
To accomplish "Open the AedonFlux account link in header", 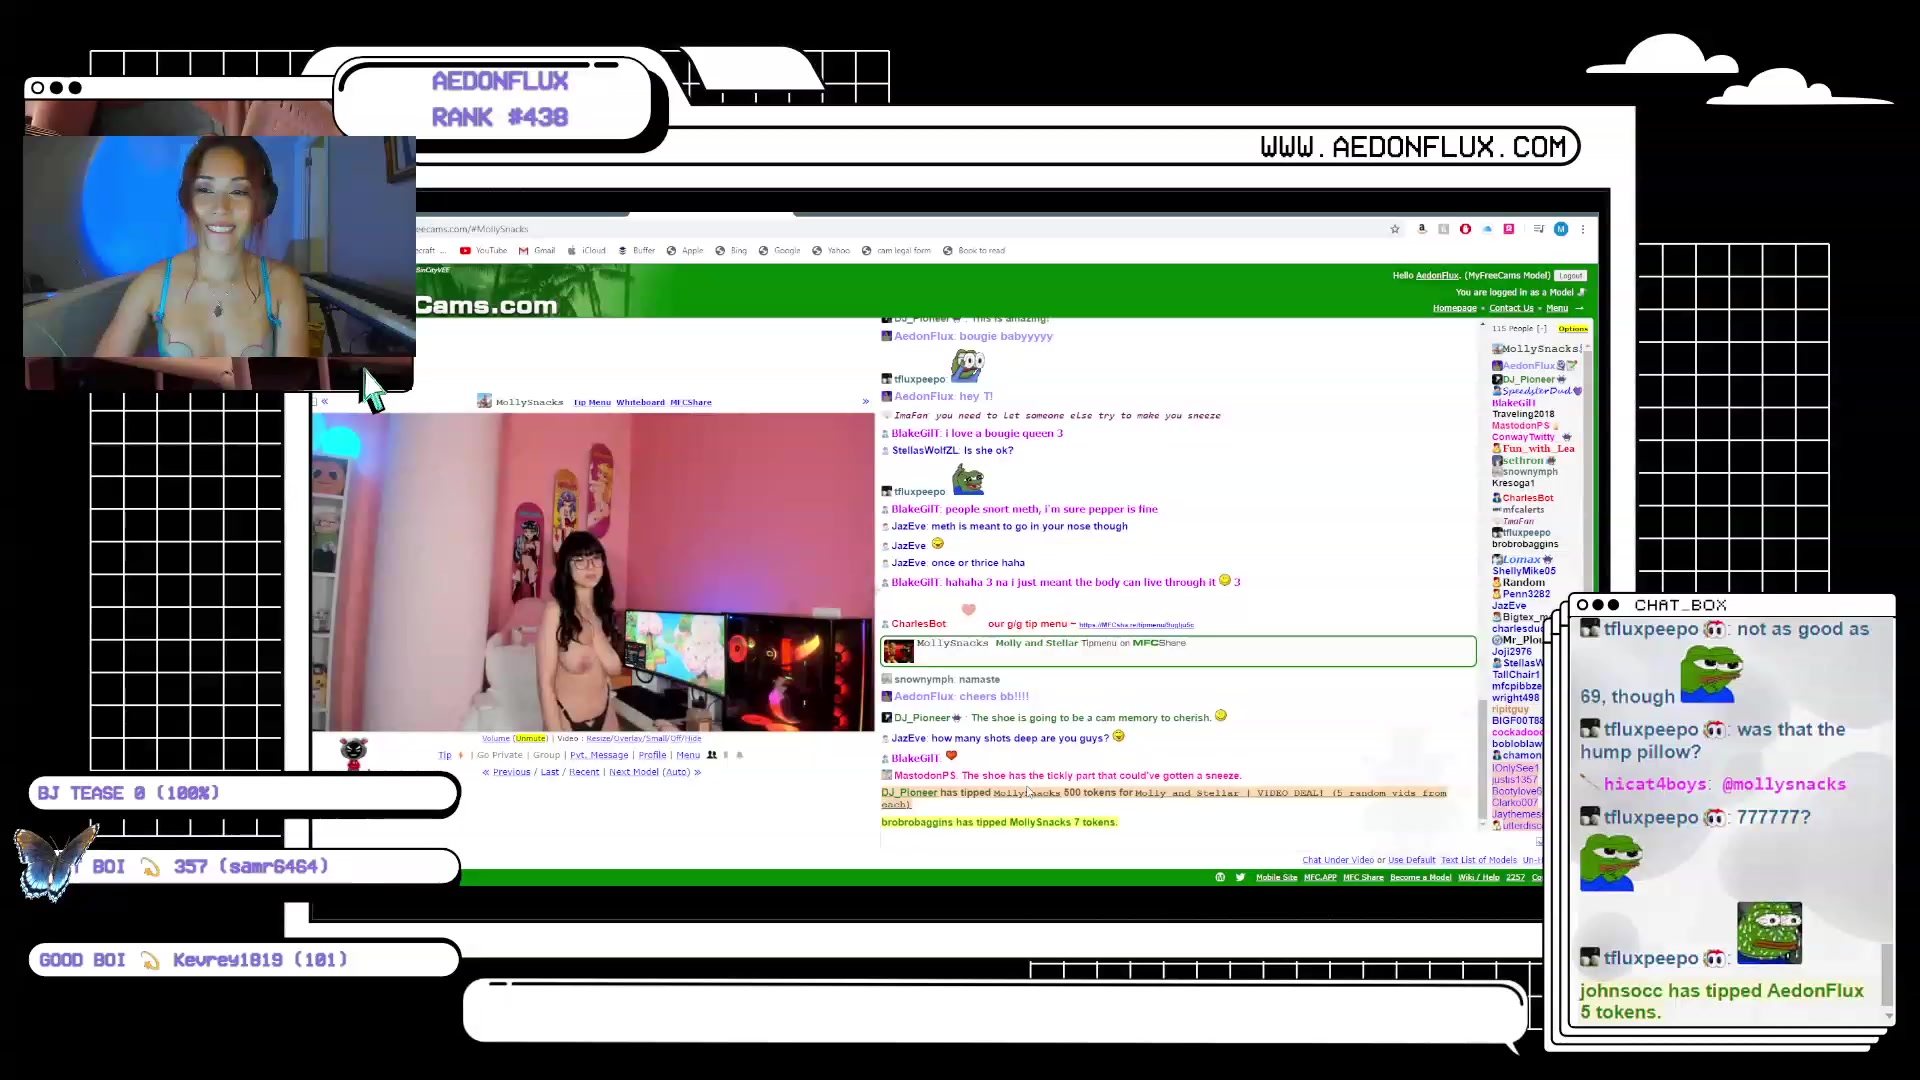I will click(1437, 276).
